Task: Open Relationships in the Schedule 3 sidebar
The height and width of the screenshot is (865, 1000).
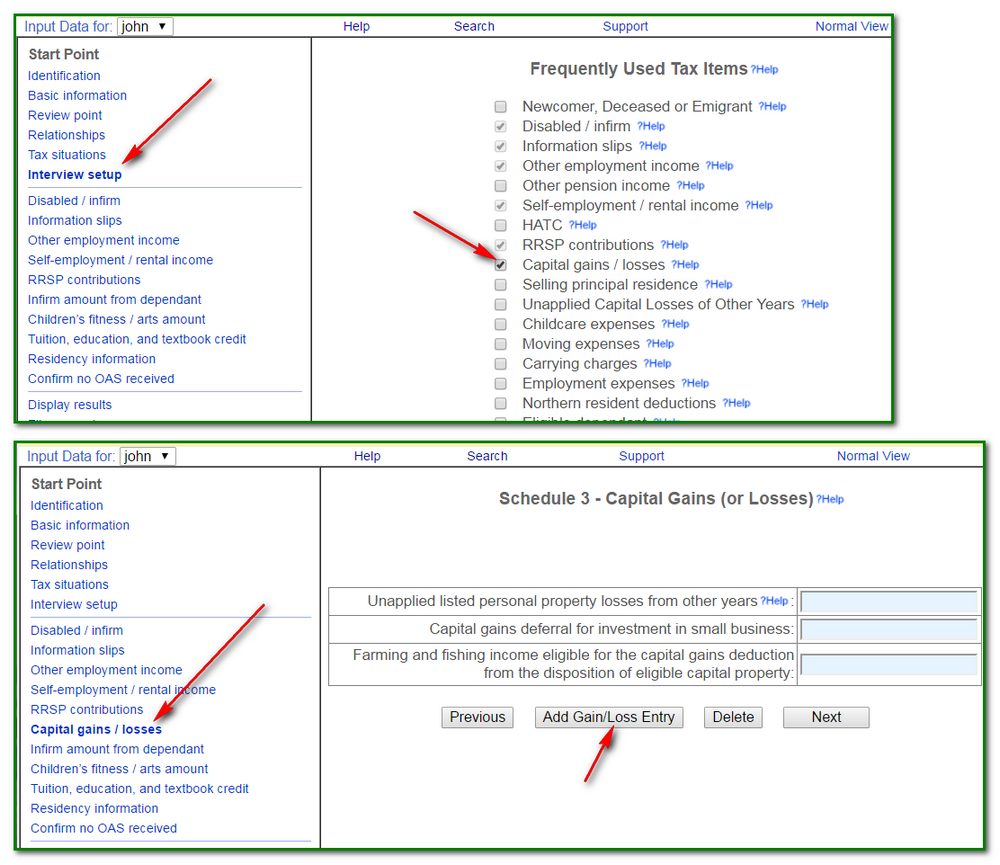Action: pos(69,565)
